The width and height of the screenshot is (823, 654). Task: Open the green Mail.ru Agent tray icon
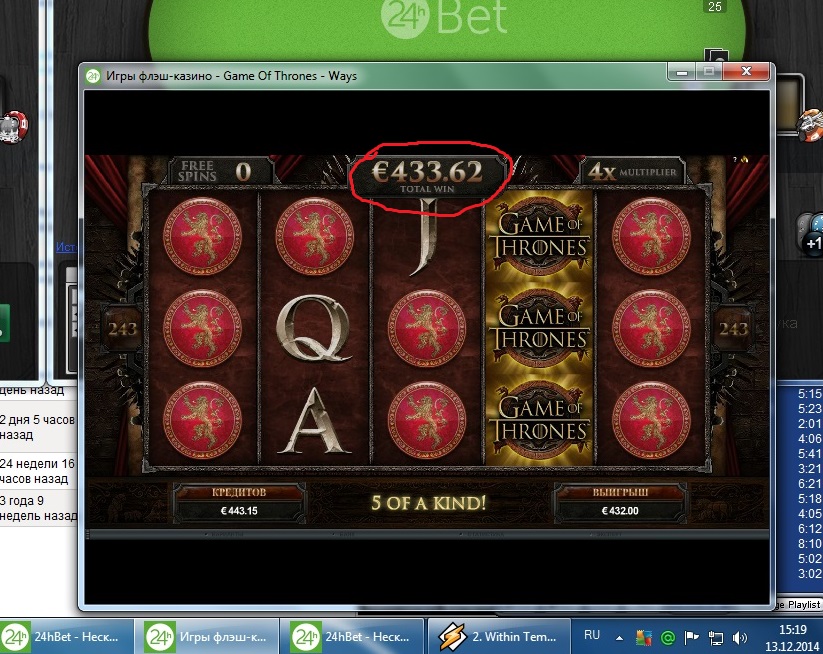668,638
